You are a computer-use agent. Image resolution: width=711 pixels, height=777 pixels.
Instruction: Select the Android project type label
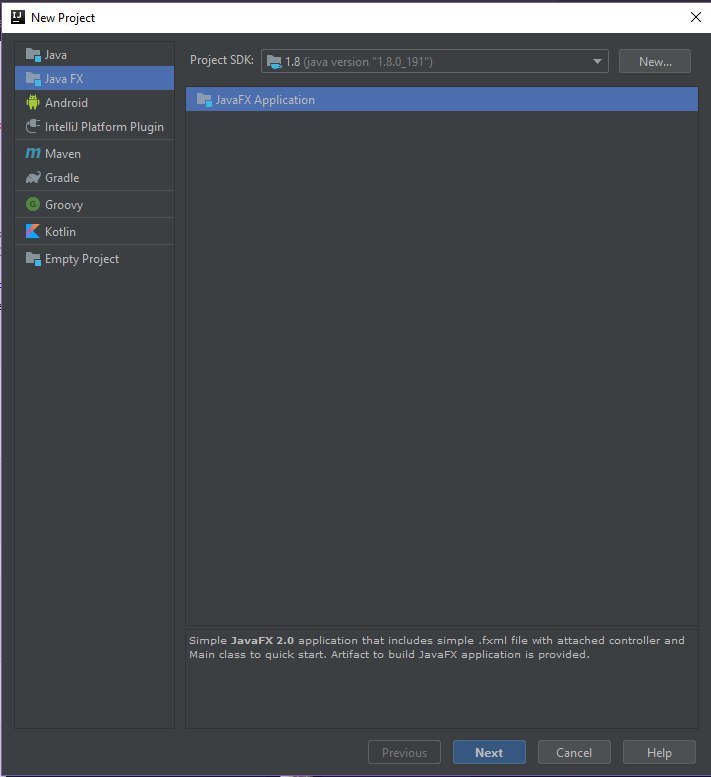pyautogui.click(x=66, y=103)
